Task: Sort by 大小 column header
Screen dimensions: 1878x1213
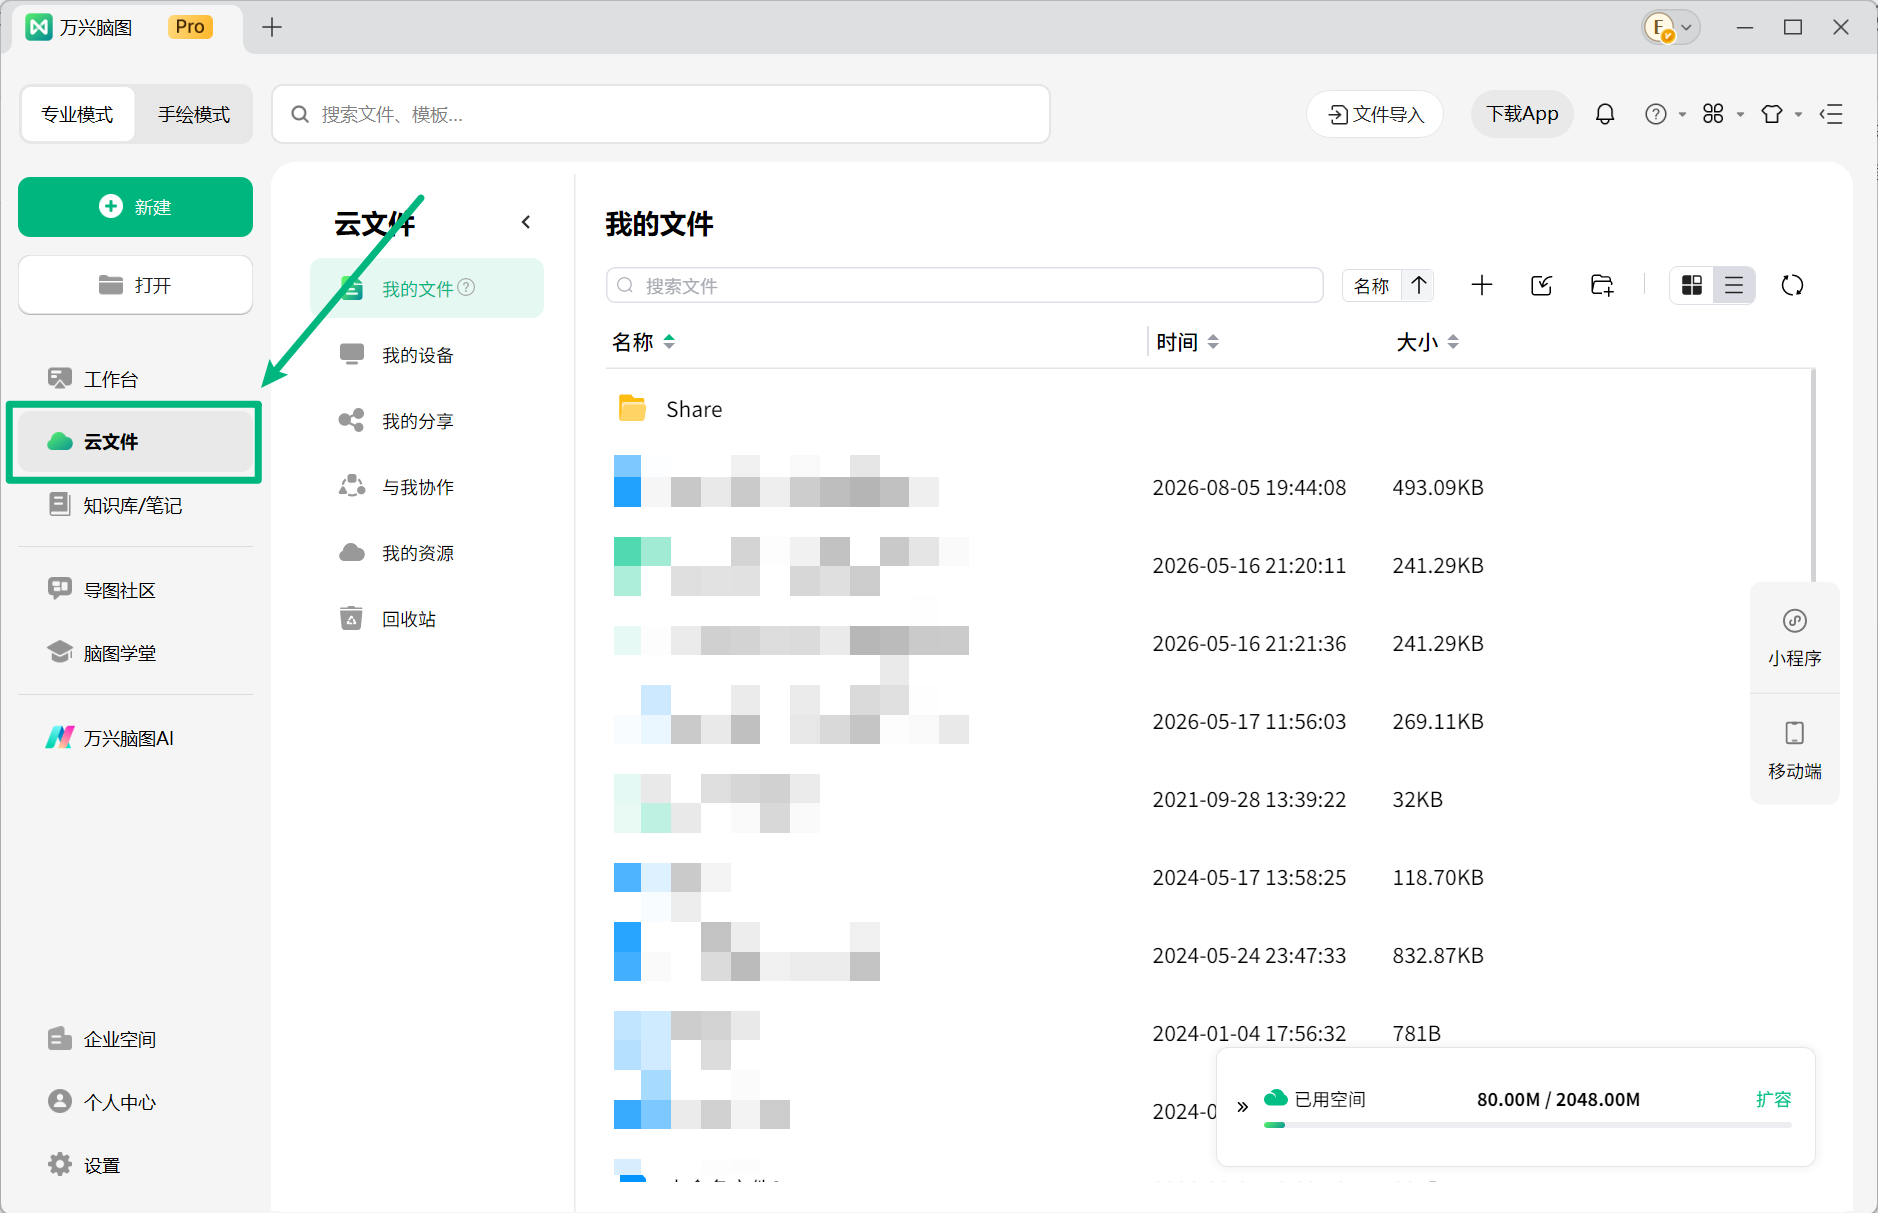Action: 1427,342
